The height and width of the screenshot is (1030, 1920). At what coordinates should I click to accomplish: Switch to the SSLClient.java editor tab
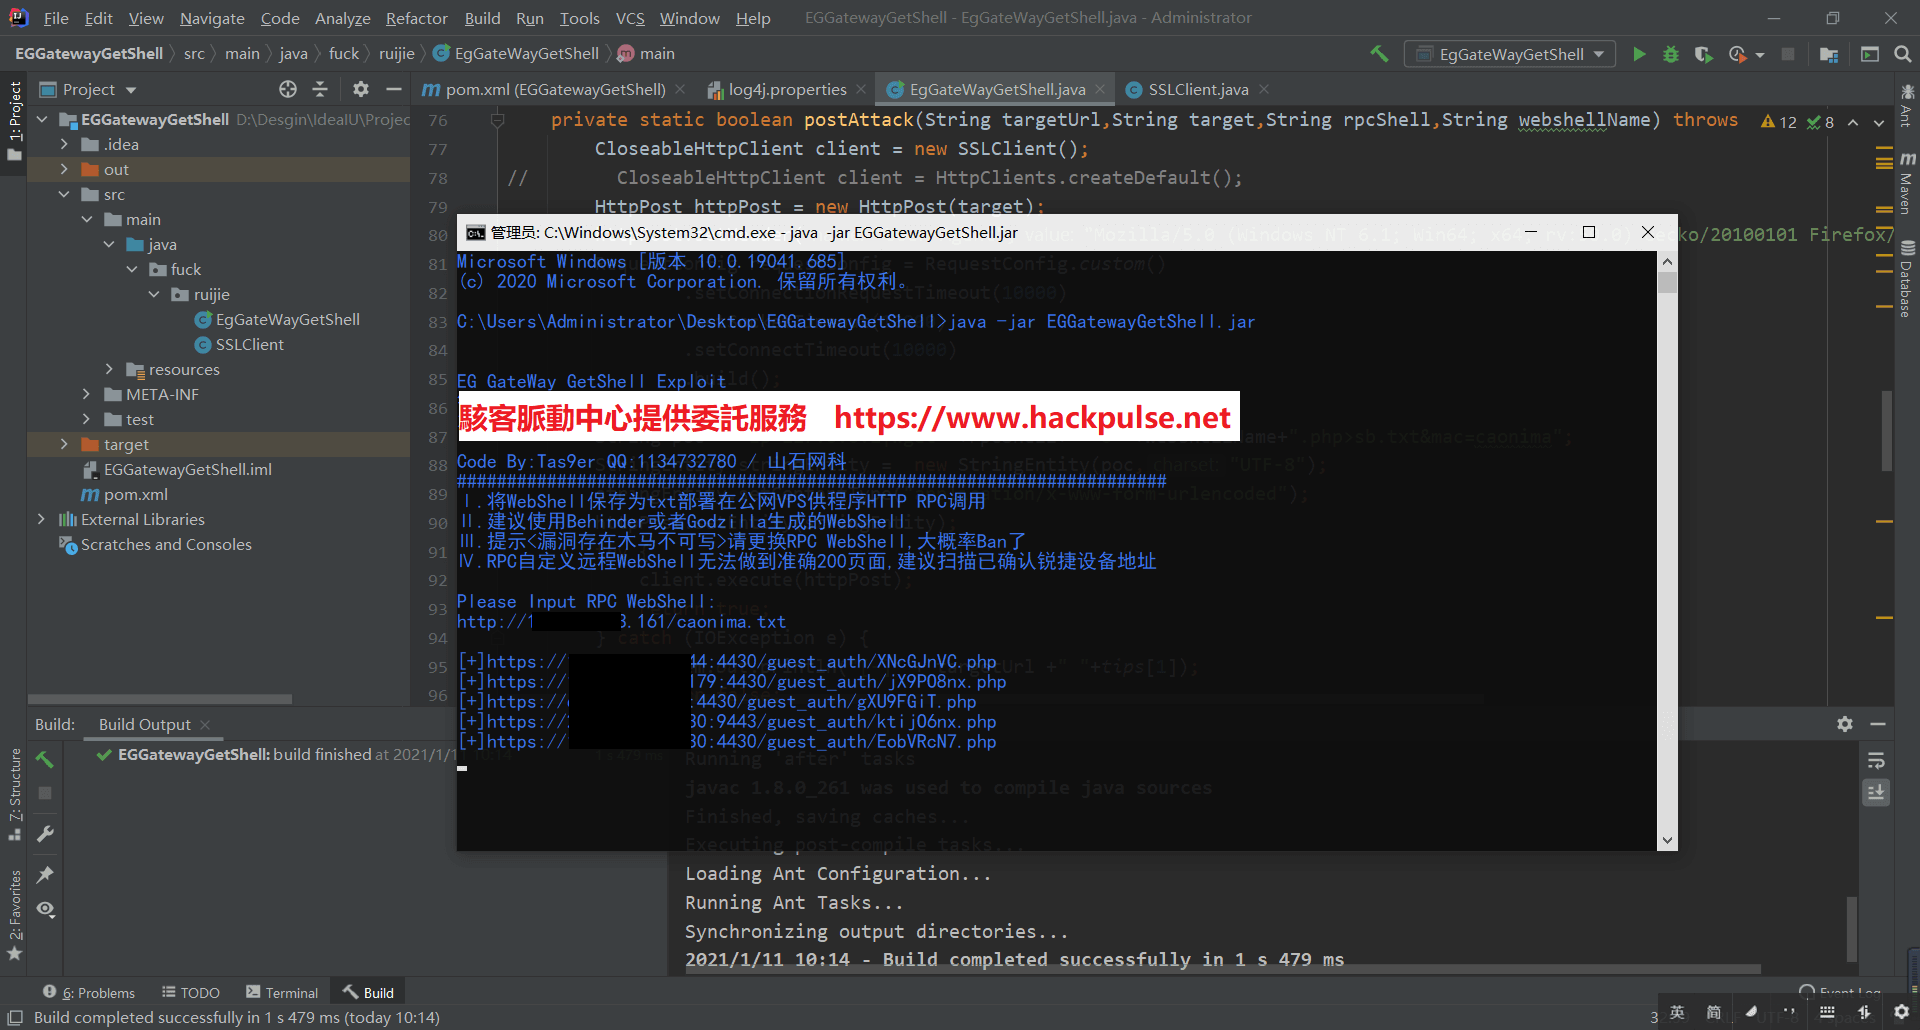tap(1197, 90)
